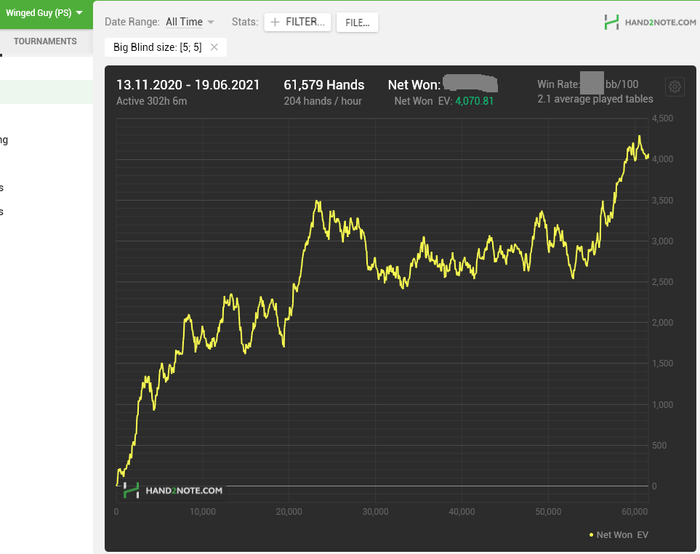Screen dimensions: 700x554
Task: Open the Winged Guy (PS) player dropdown
Action: point(44,13)
